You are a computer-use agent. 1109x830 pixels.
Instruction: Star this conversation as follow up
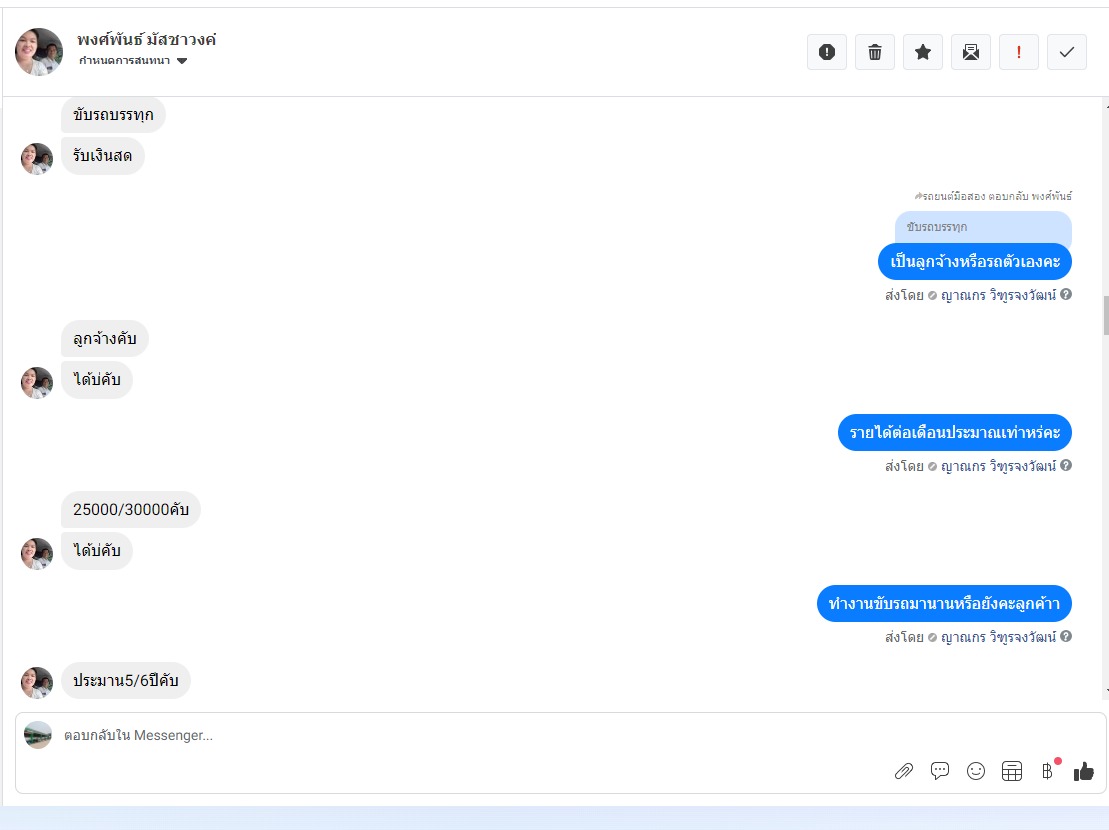922,52
